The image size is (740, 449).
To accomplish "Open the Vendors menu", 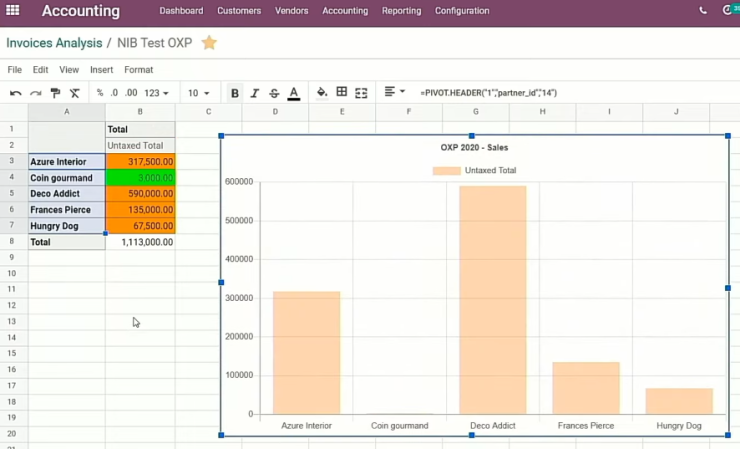I will 291,10.
